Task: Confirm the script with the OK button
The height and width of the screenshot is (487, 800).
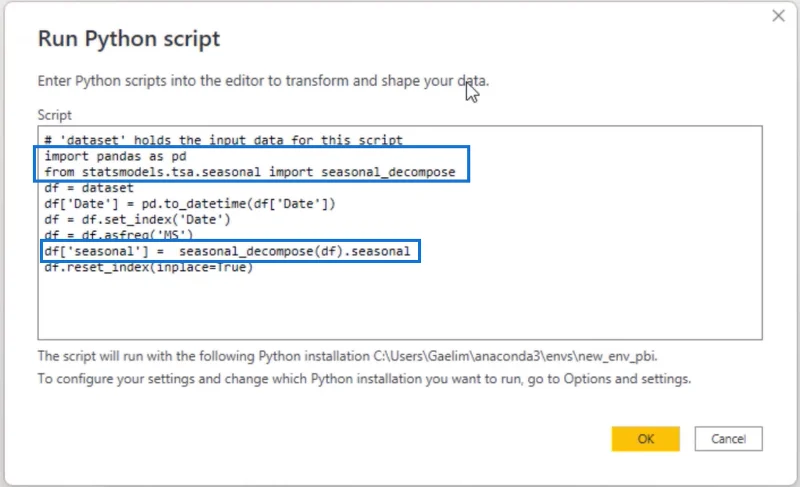Action: (645, 439)
